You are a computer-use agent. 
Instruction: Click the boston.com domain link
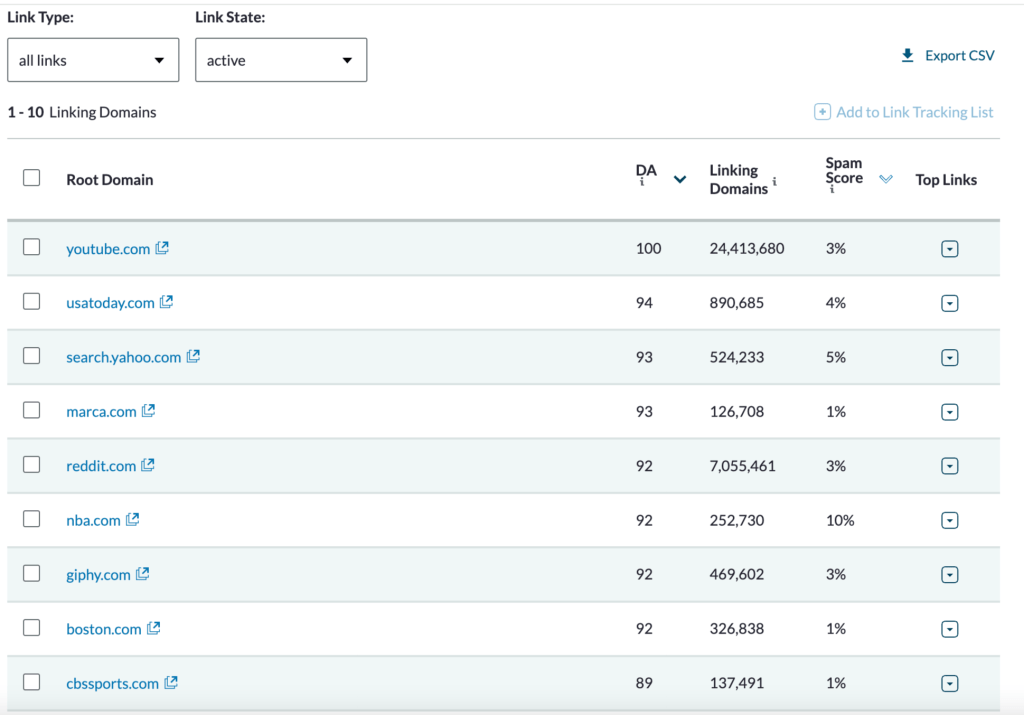[x=103, y=629]
